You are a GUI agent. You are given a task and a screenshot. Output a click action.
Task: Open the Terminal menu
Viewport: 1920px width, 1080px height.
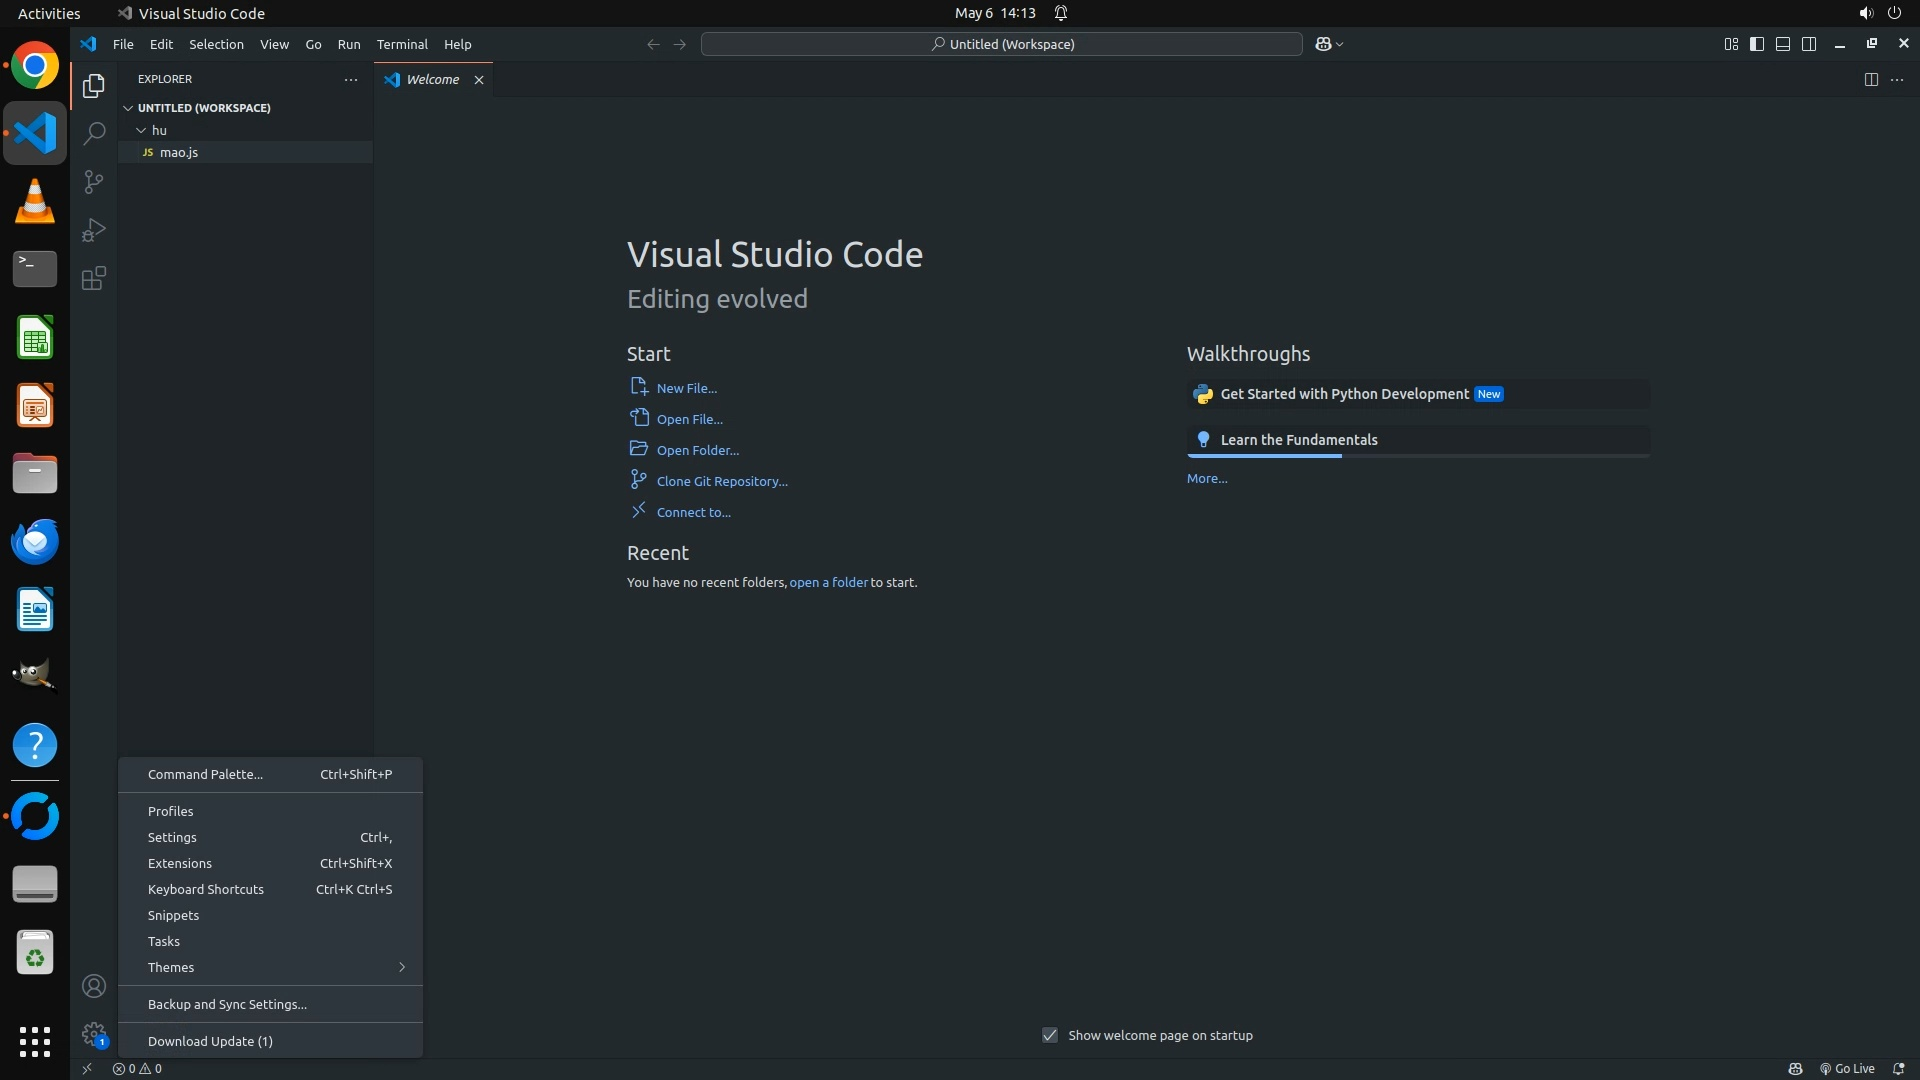tap(402, 44)
